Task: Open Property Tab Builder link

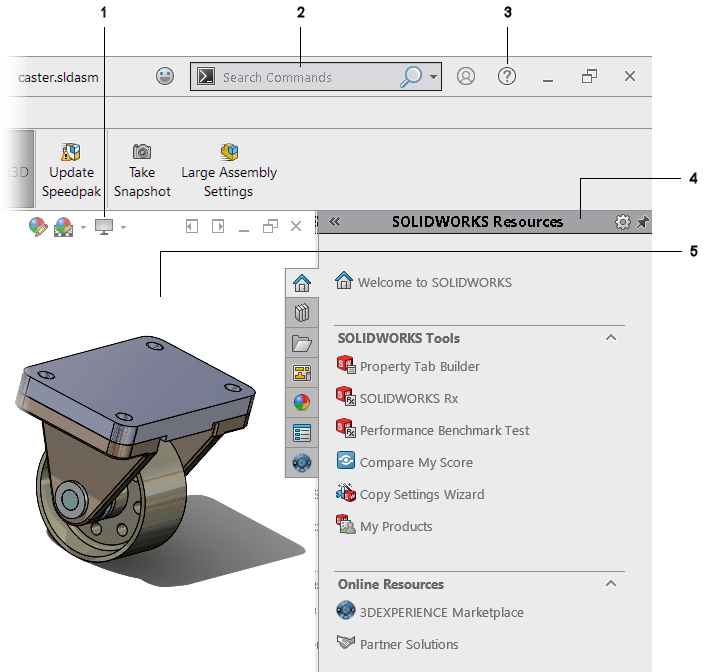Action: click(419, 367)
